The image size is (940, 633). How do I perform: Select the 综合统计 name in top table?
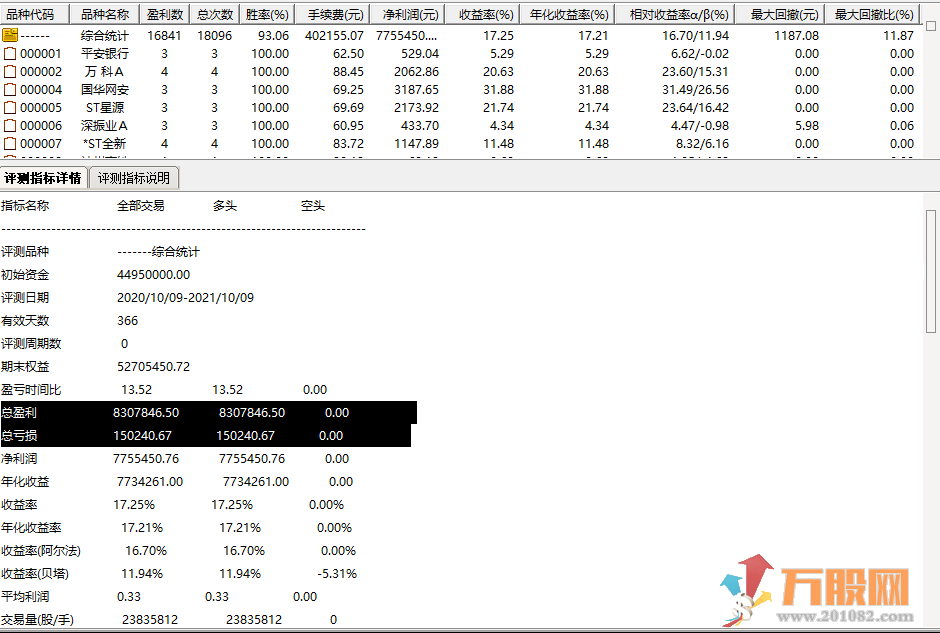pyautogui.click(x=104, y=36)
